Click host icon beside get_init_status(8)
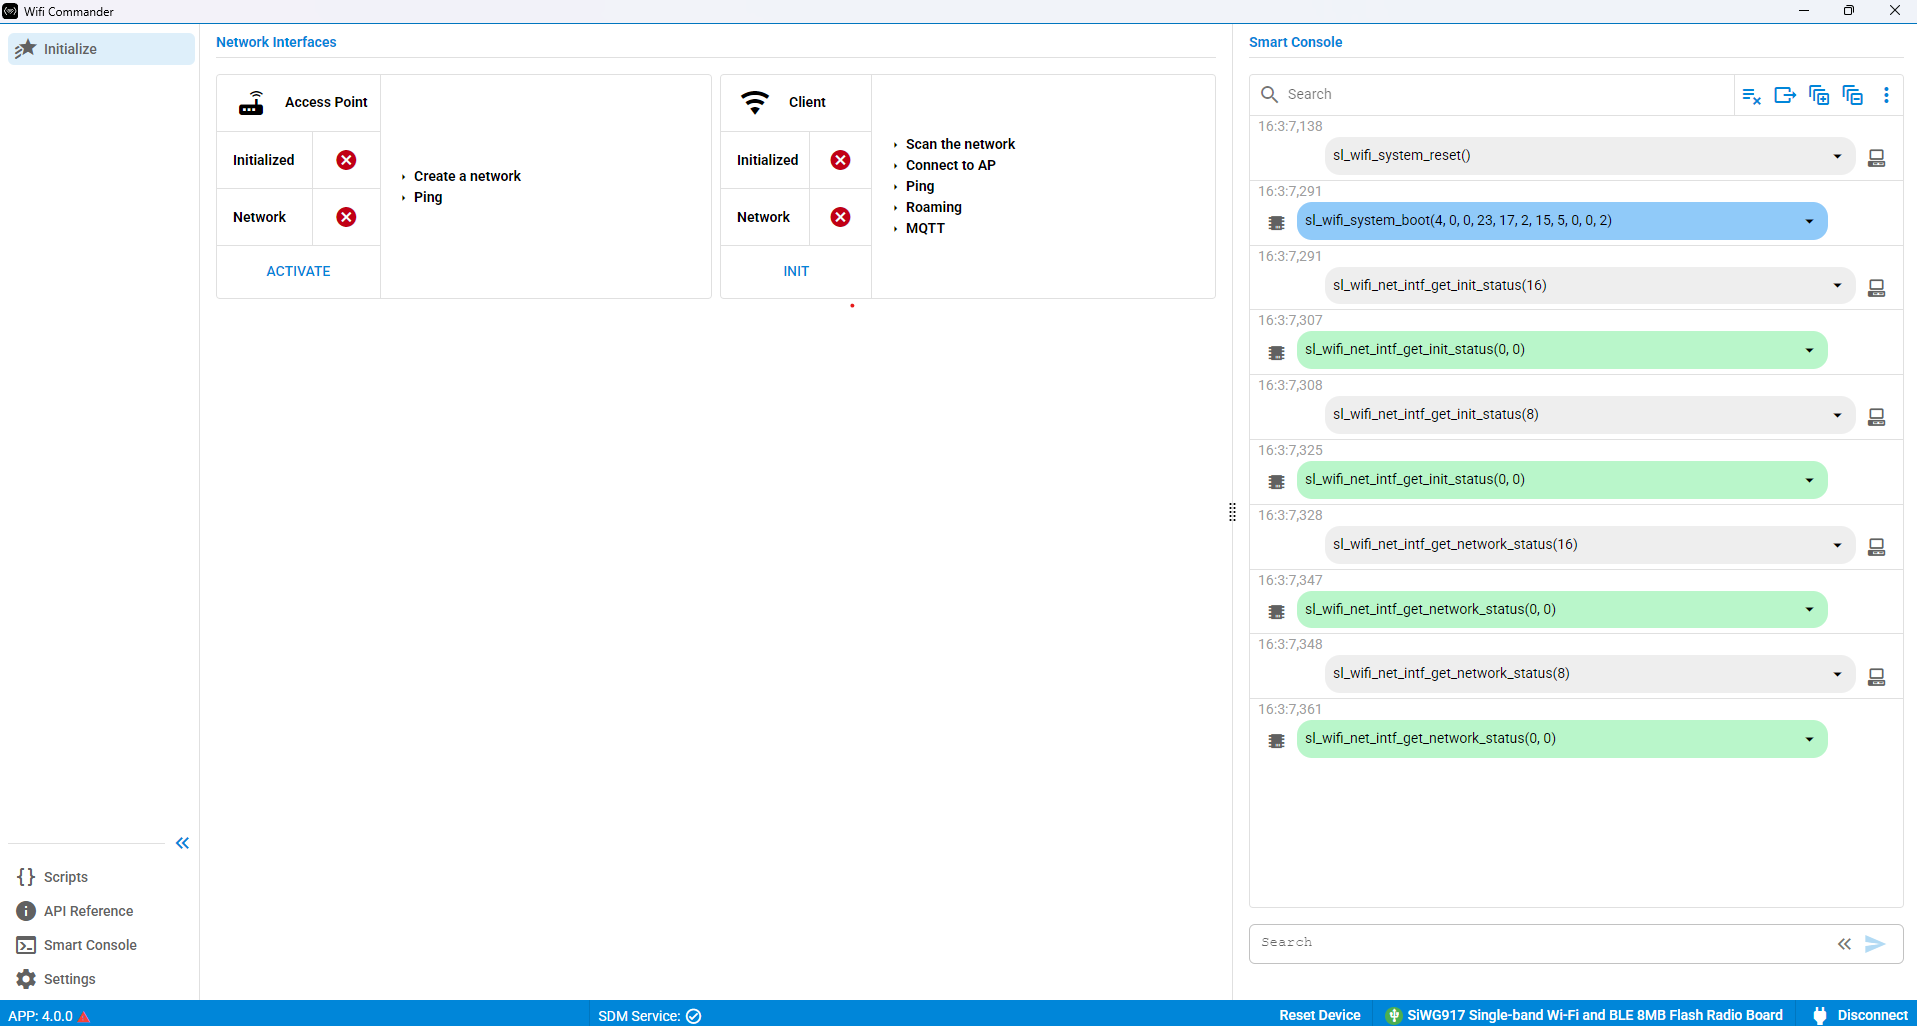The image size is (1917, 1026). point(1877,417)
